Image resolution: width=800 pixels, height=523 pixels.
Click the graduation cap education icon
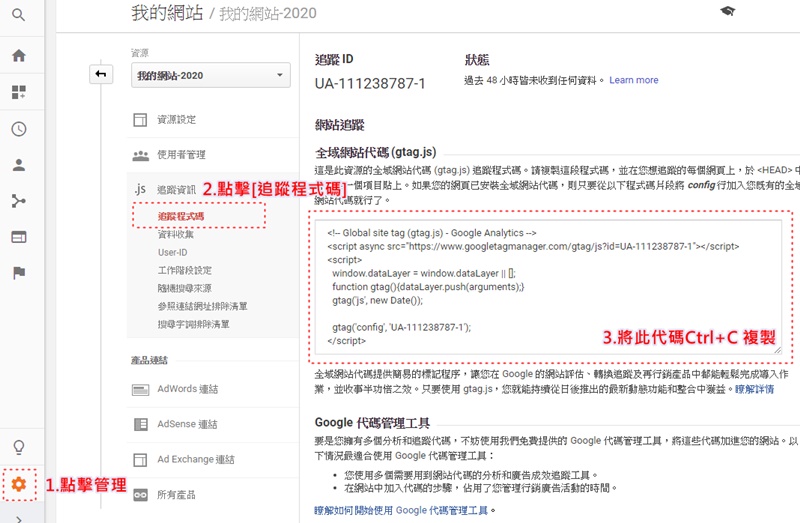(728, 11)
